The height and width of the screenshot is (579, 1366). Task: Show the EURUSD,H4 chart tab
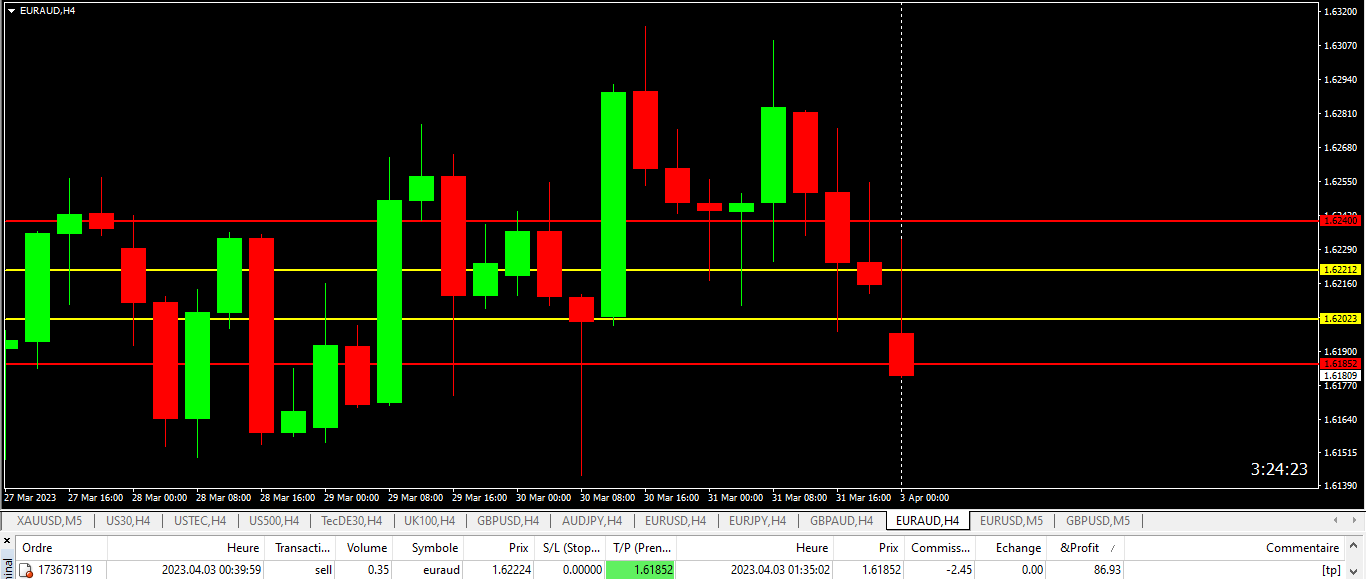675,521
